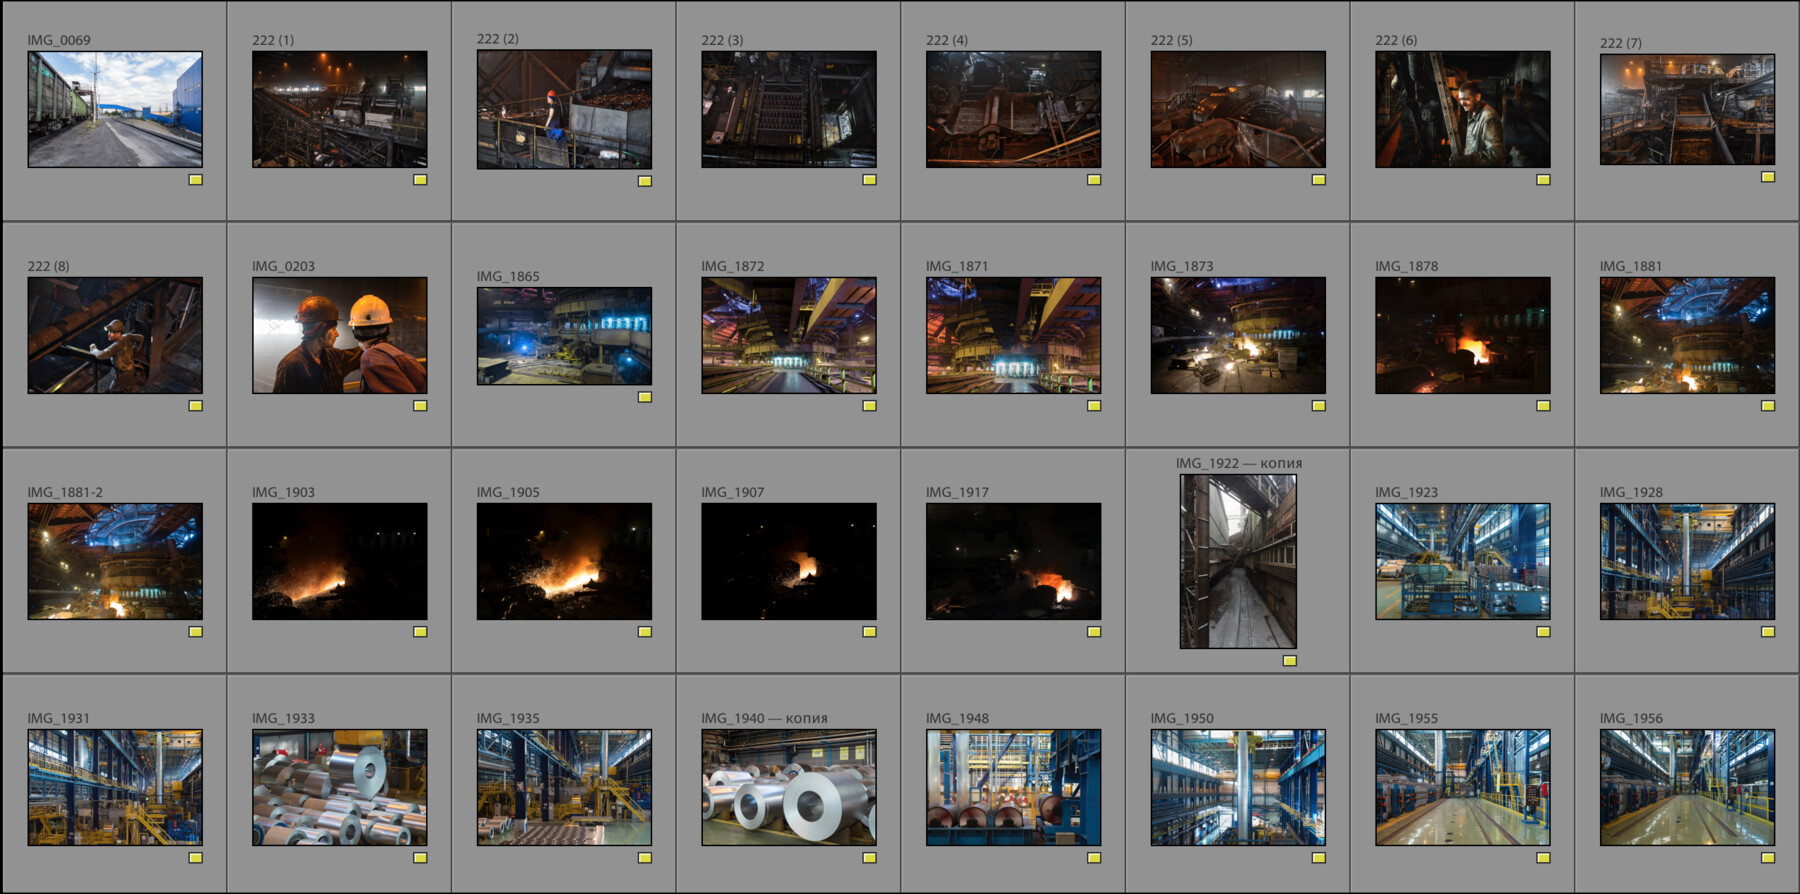Select the IMG_1928 thumbnail
Screen dimensions: 1800x894
click(1687, 561)
